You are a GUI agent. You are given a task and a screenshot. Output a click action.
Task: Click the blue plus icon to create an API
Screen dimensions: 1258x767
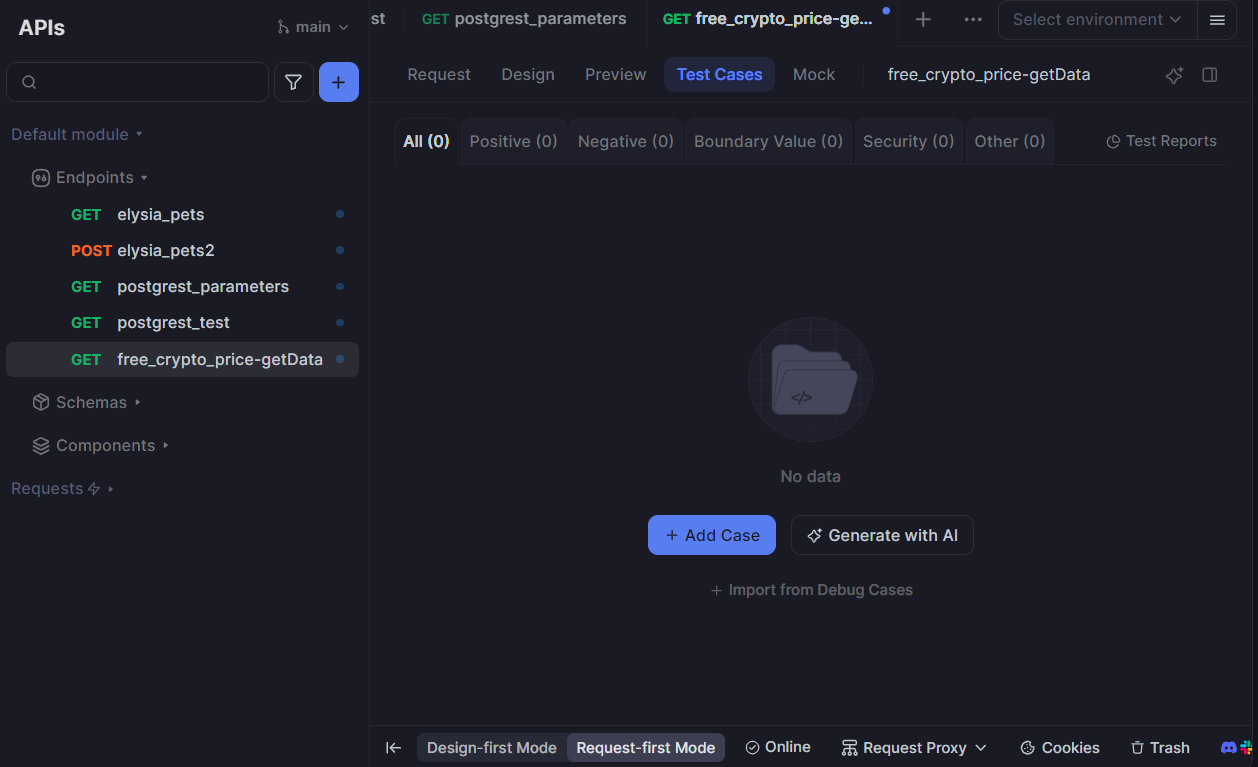click(x=338, y=81)
